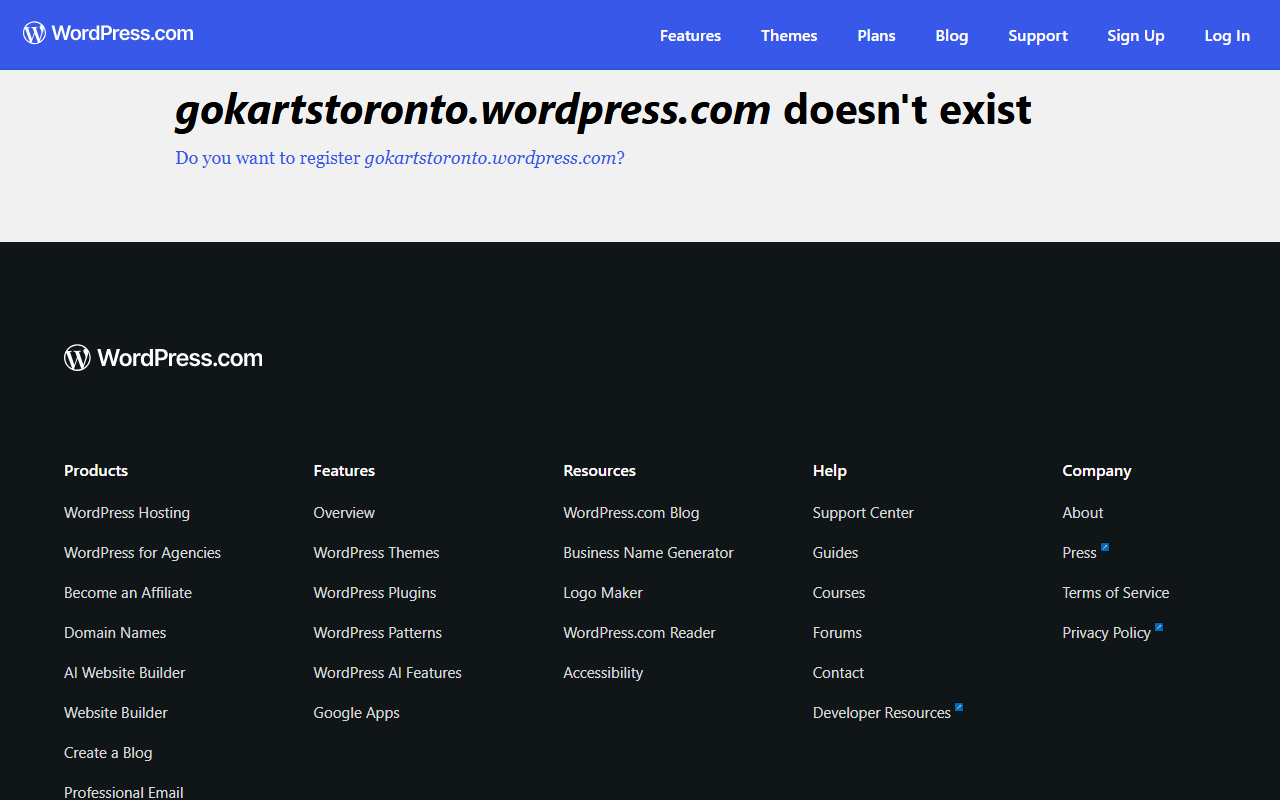Click the external icon beside Developer Resources
The image size is (1280, 800).
click(x=959, y=707)
